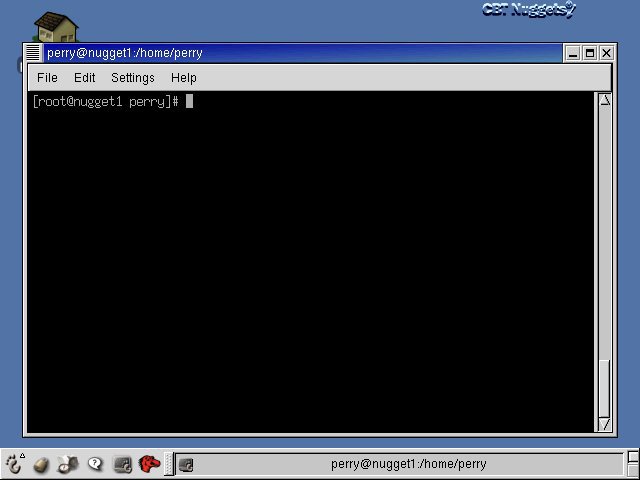Click the [root@nugget1 perry]# prompt text
This screenshot has height=480, width=640.
click(105, 101)
